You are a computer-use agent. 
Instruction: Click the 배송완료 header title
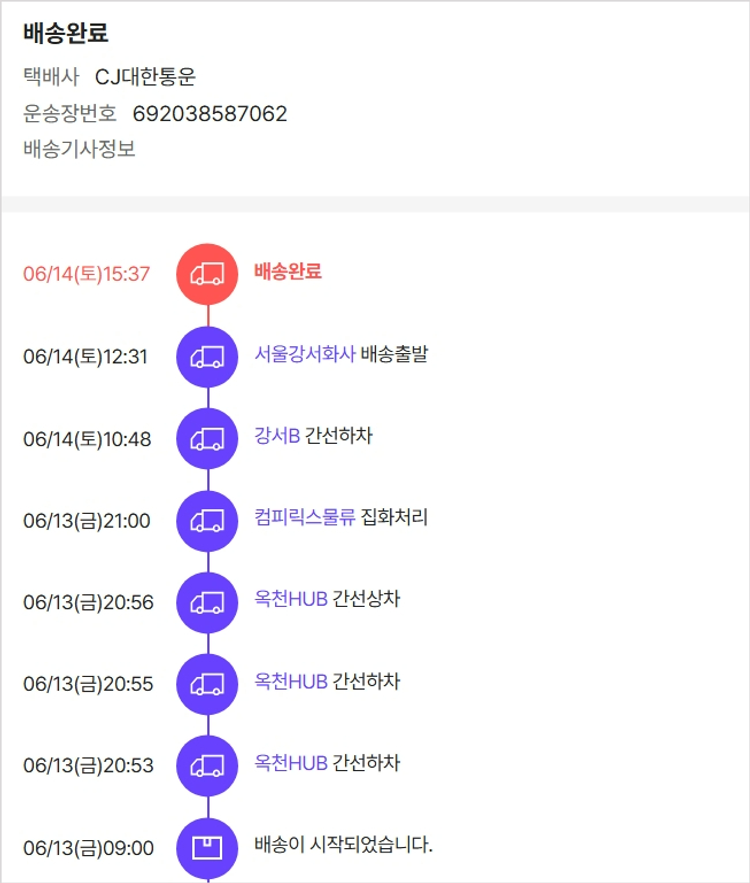pyautogui.click(x=65, y=33)
